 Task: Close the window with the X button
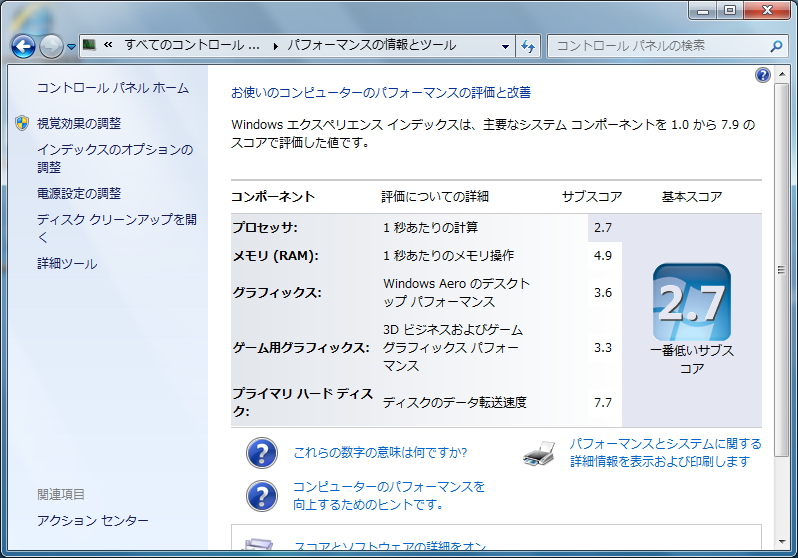click(x=767, y=10)
